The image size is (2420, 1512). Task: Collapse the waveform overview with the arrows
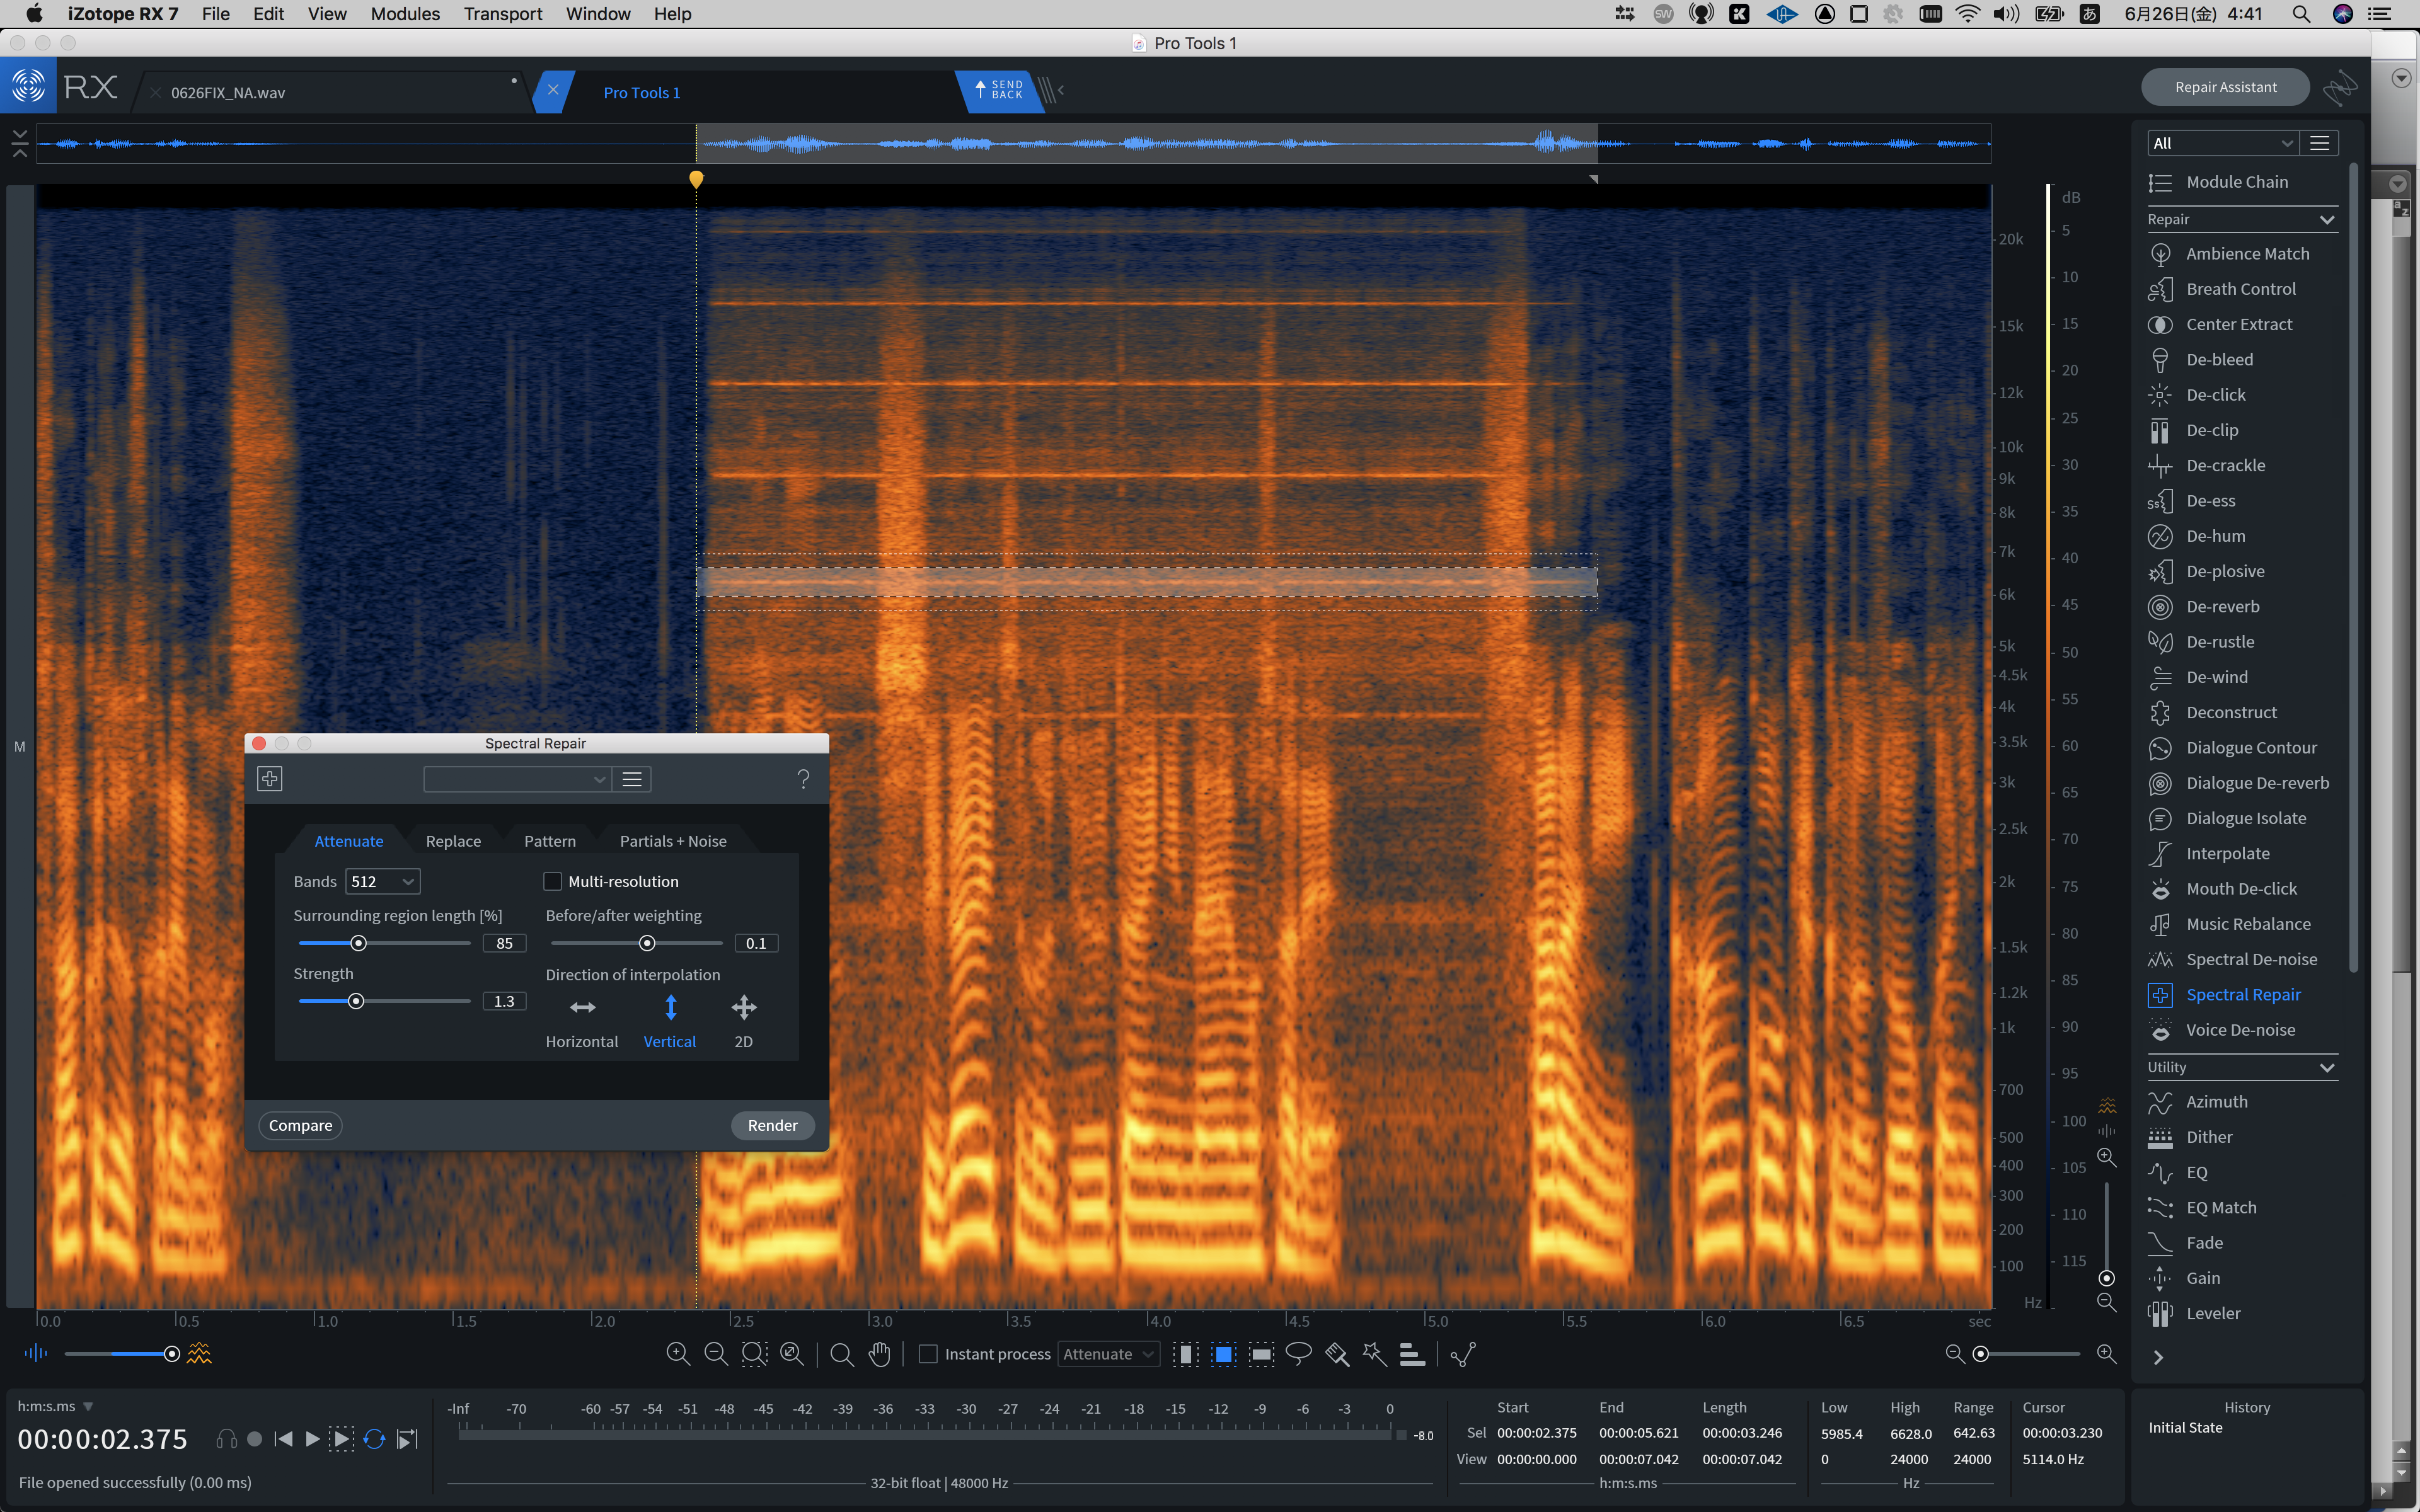[20, 143]
